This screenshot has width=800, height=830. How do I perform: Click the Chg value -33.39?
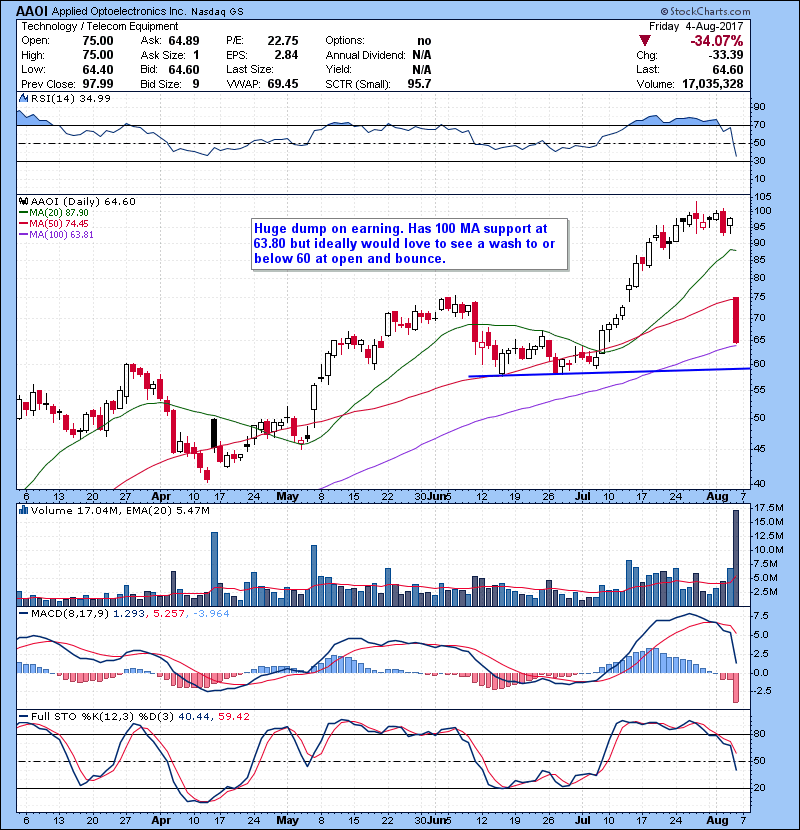[726, 55]
